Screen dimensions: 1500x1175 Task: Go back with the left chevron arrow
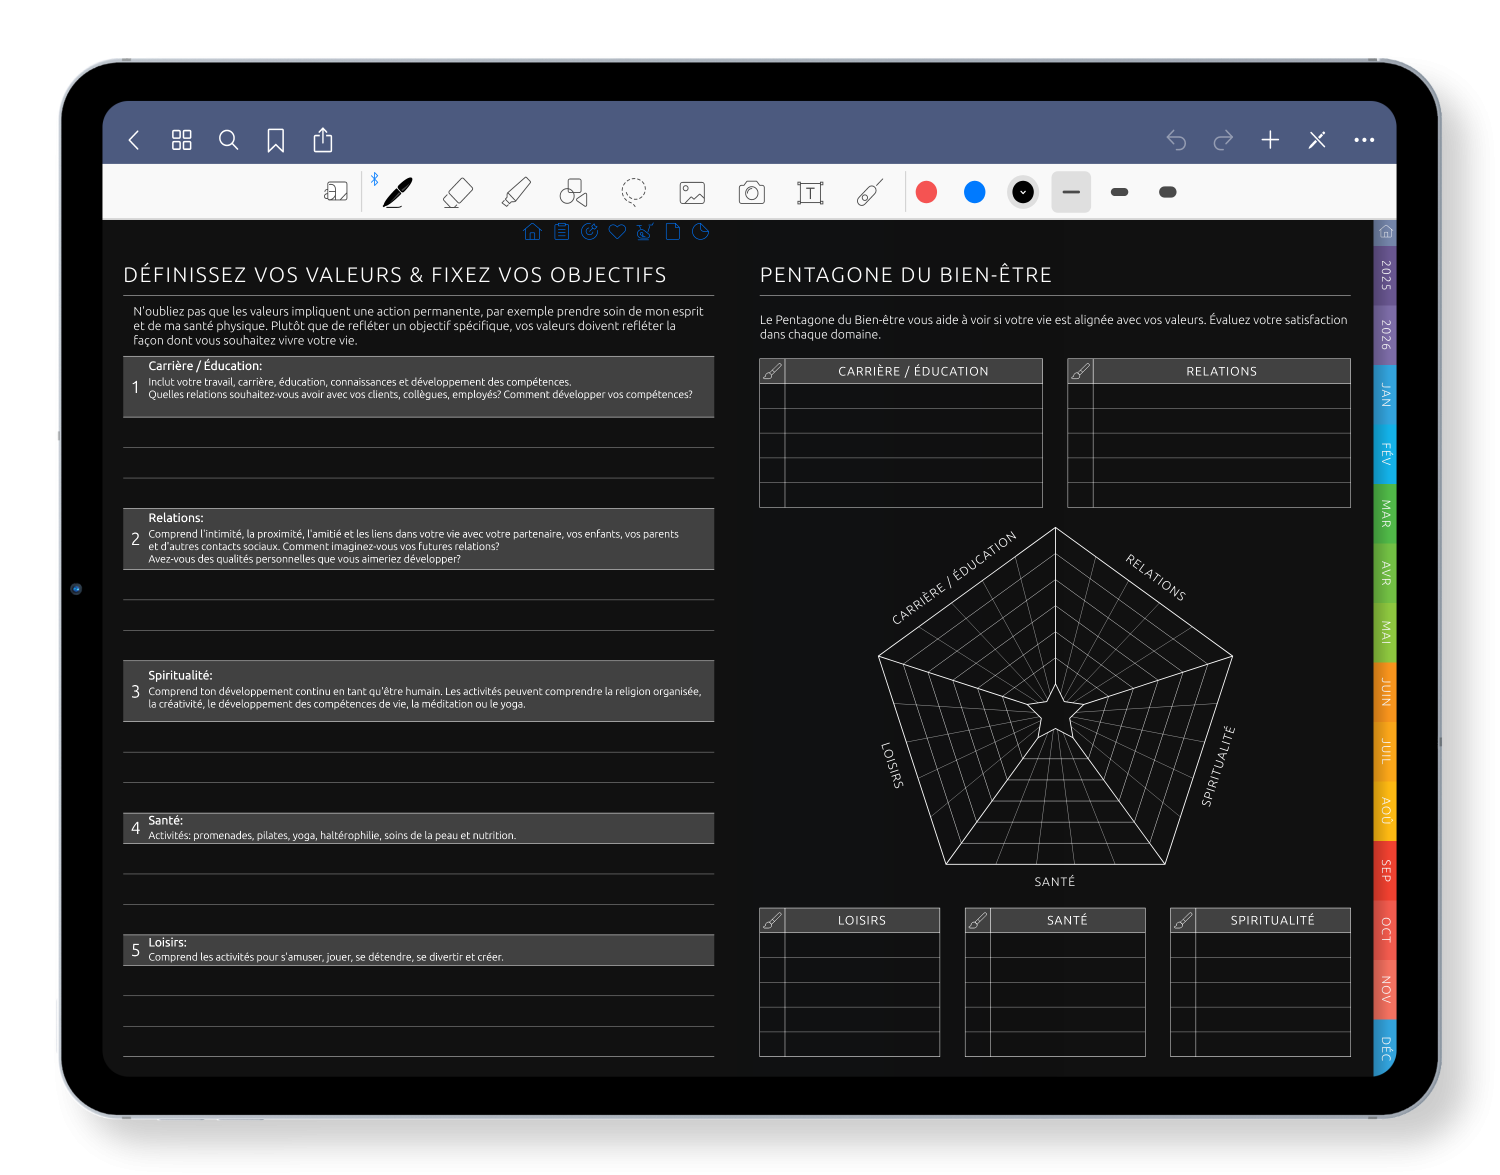134,140
